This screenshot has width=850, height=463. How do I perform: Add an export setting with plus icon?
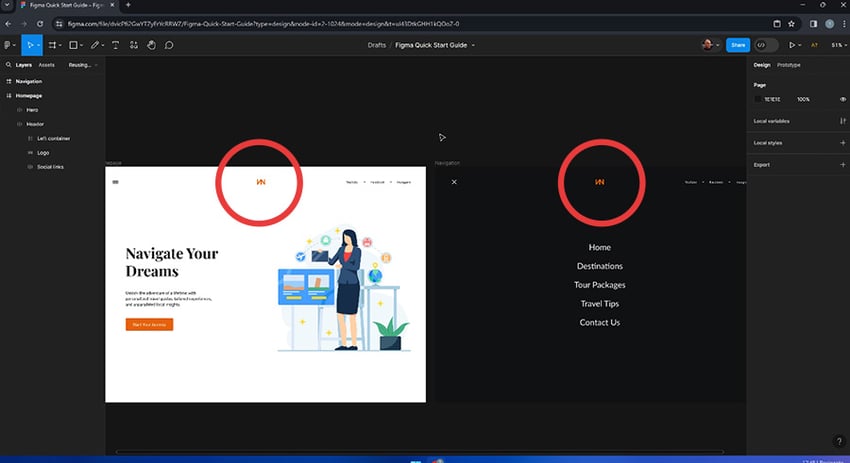(843, 164)
